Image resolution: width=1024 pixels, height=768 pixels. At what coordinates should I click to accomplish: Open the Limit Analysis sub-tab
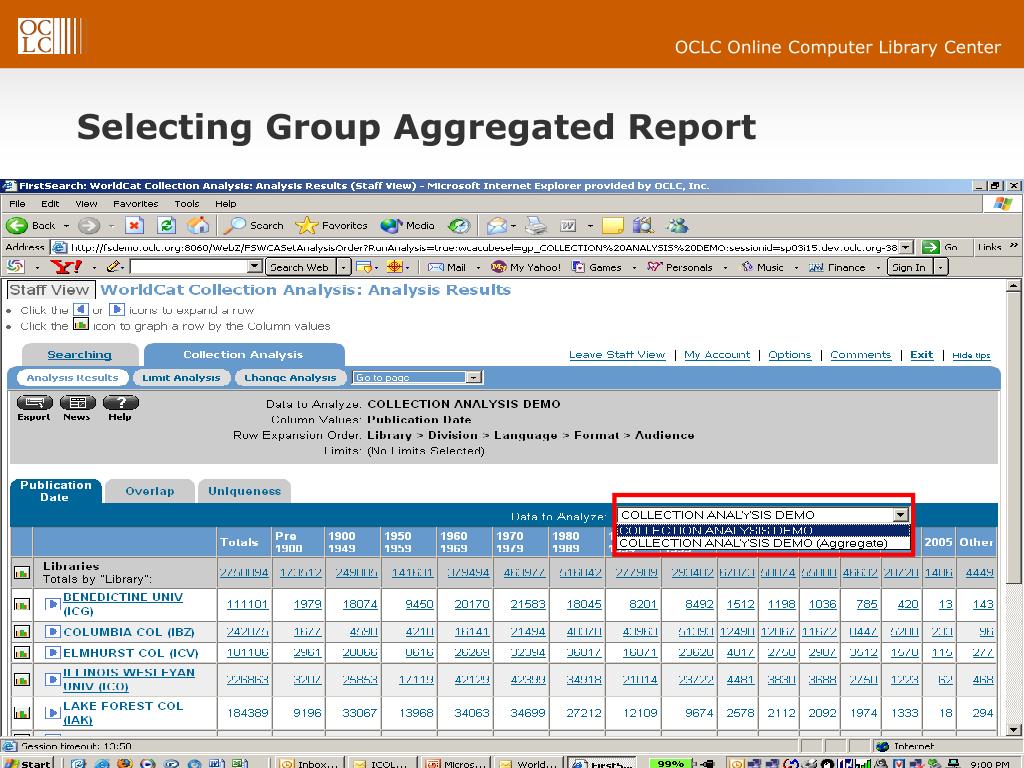click(x=182, y=377)
